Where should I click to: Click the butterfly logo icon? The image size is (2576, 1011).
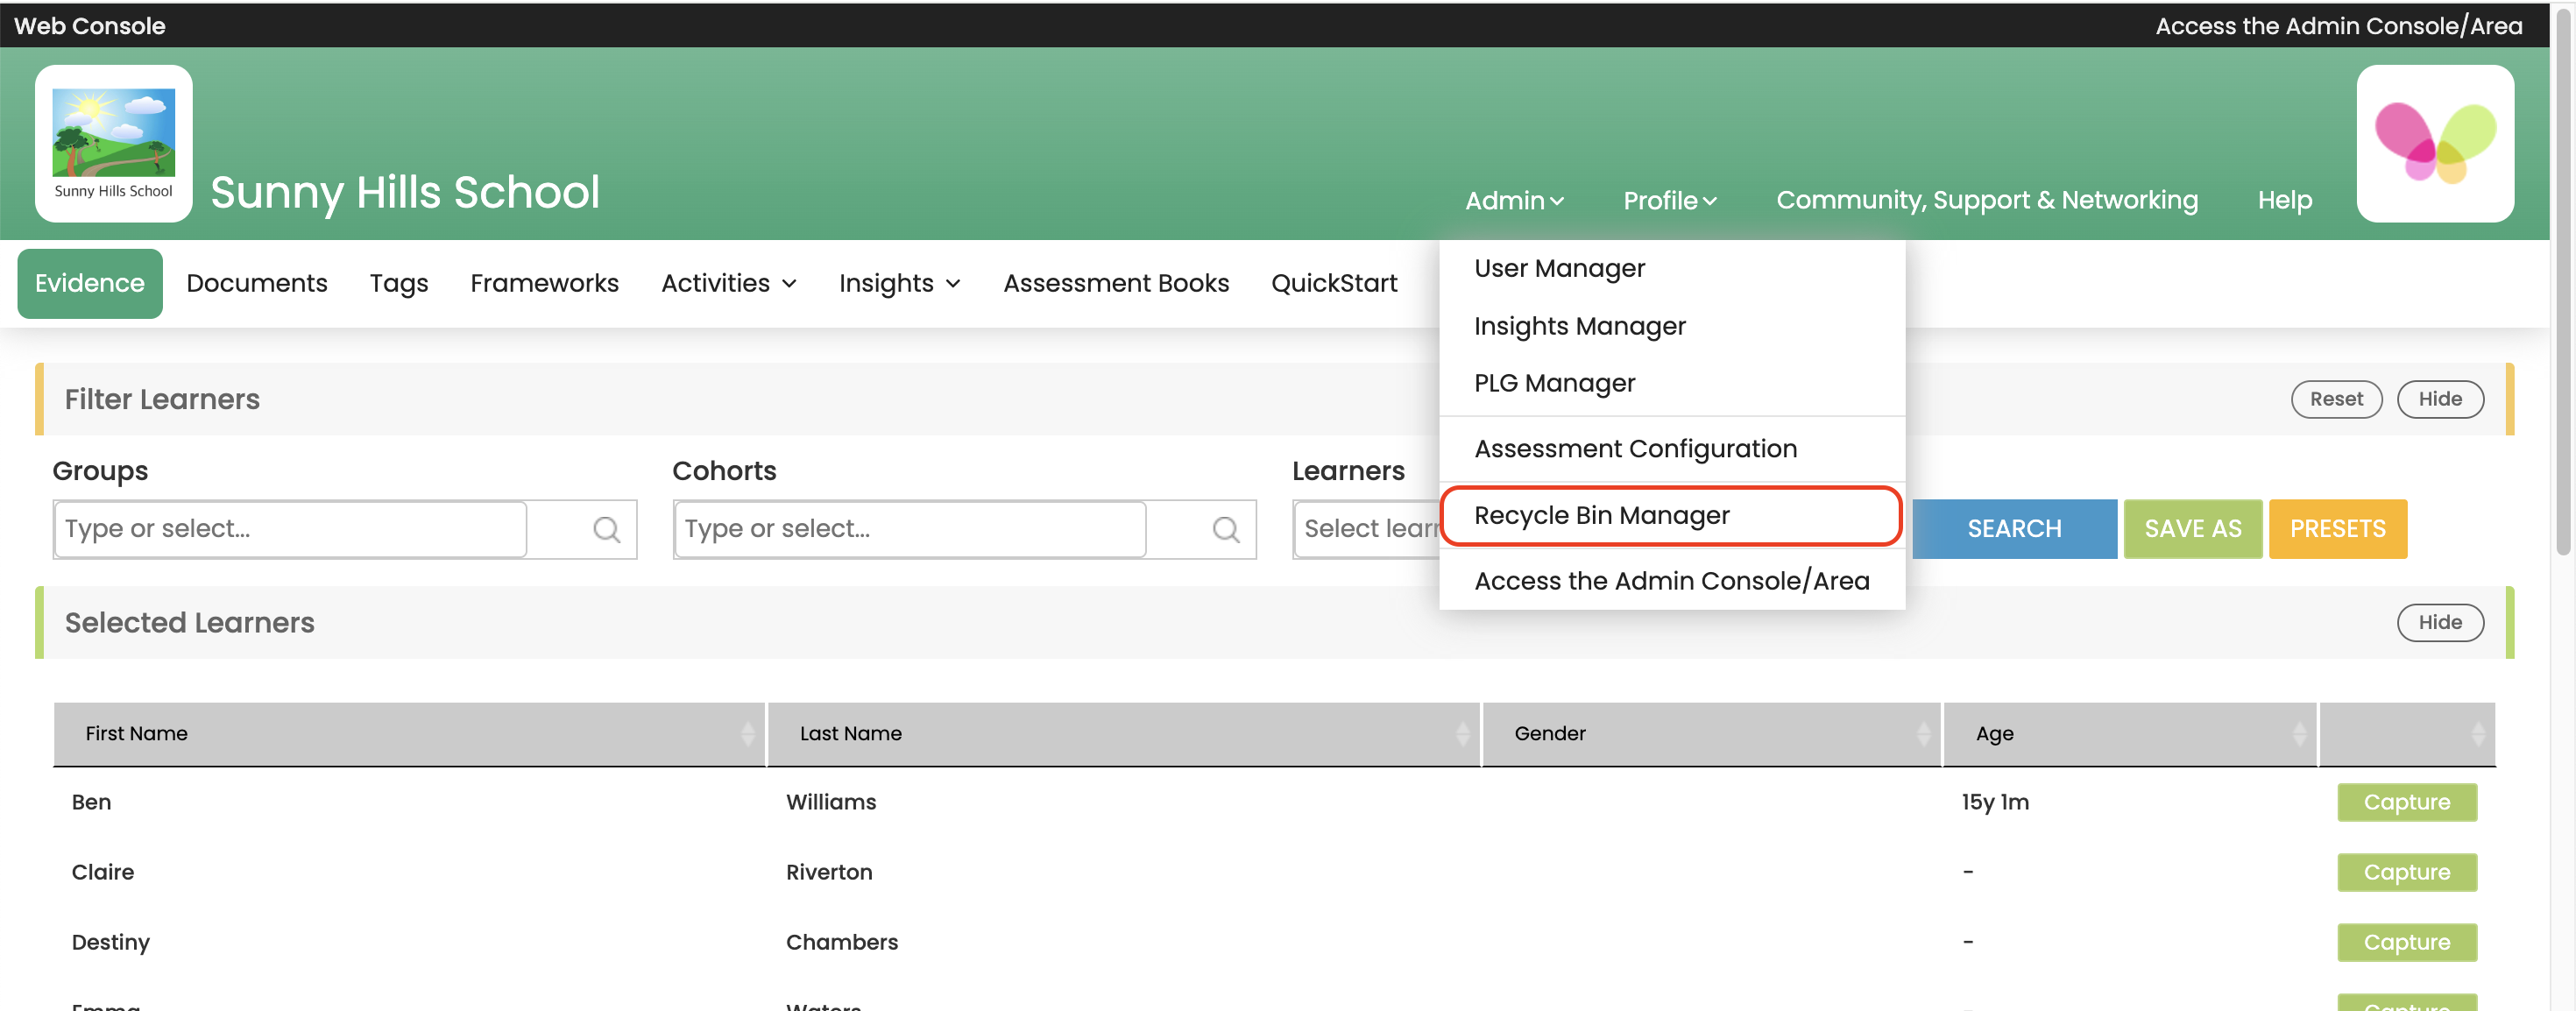[2434, 142]
